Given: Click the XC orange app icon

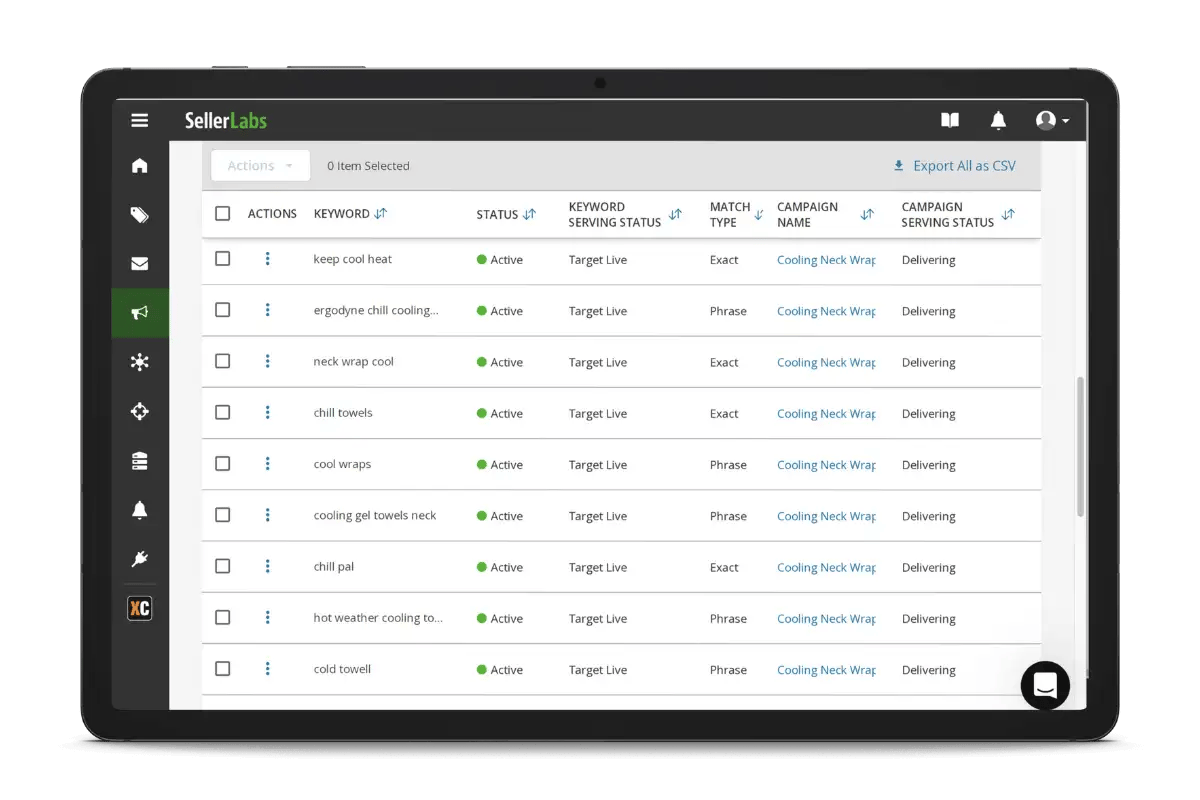Looking at the screenshot, I should pos(140,608).
